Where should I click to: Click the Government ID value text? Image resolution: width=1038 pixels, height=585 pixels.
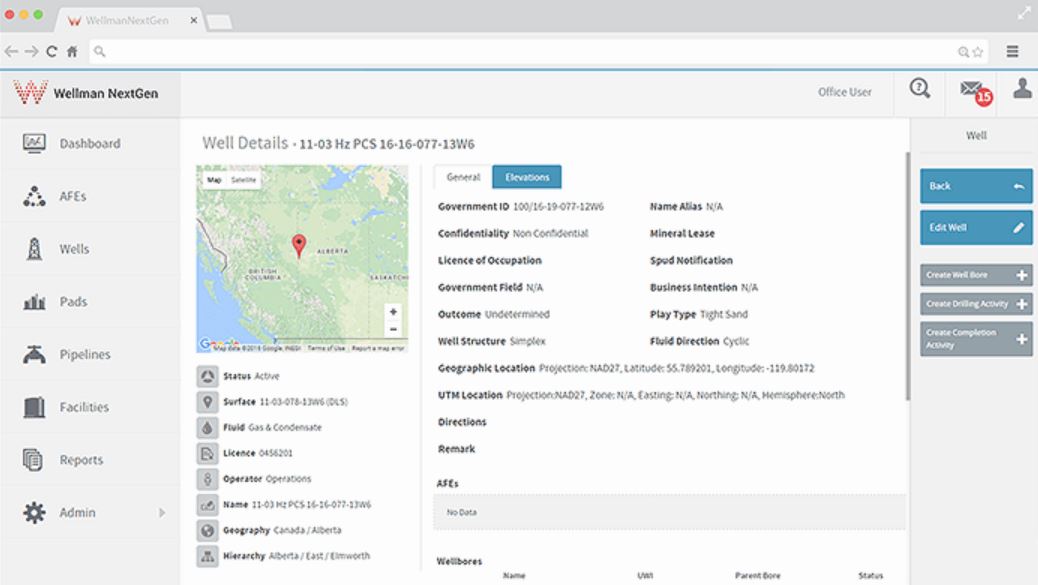tap(558, 206)
